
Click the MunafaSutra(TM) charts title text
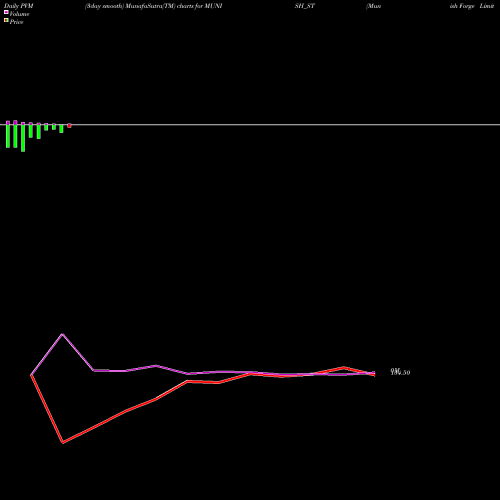tap(153, 6)
